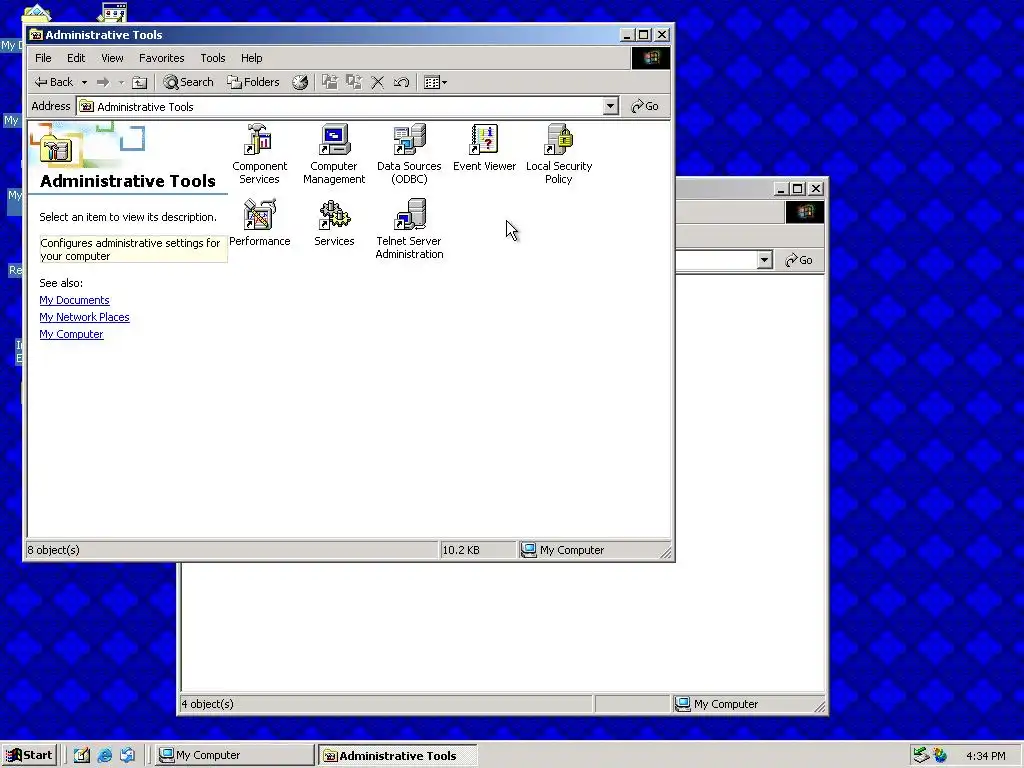Open Data Sources (ODBC) shortcut

pos(409,154)
